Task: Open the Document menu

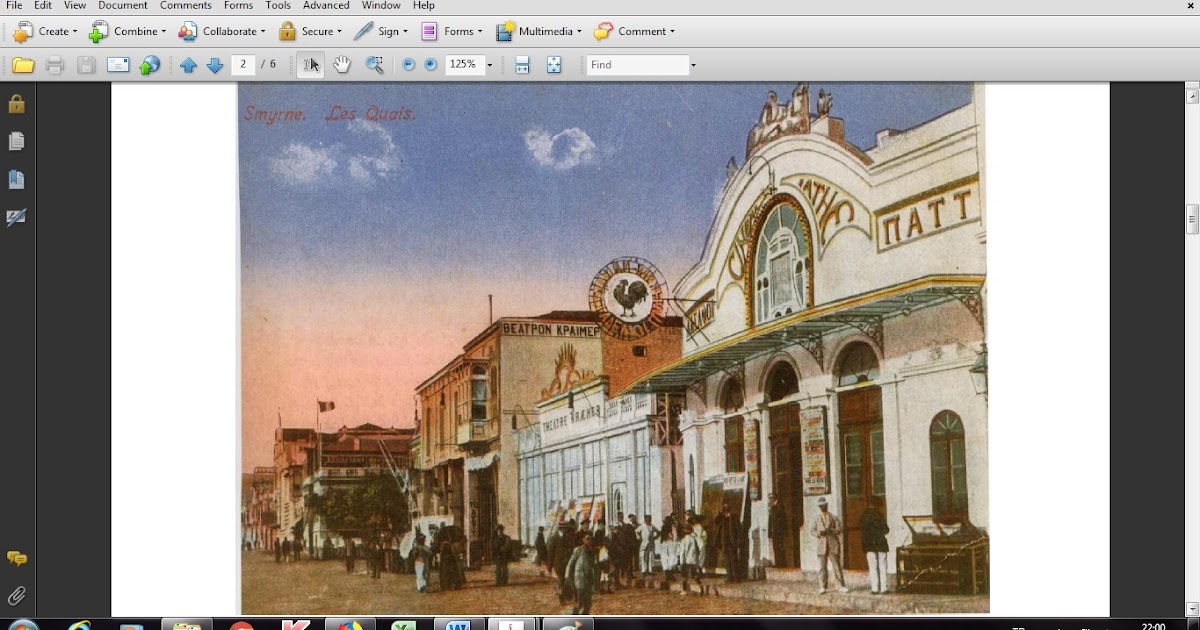Action: coord(123,6)
